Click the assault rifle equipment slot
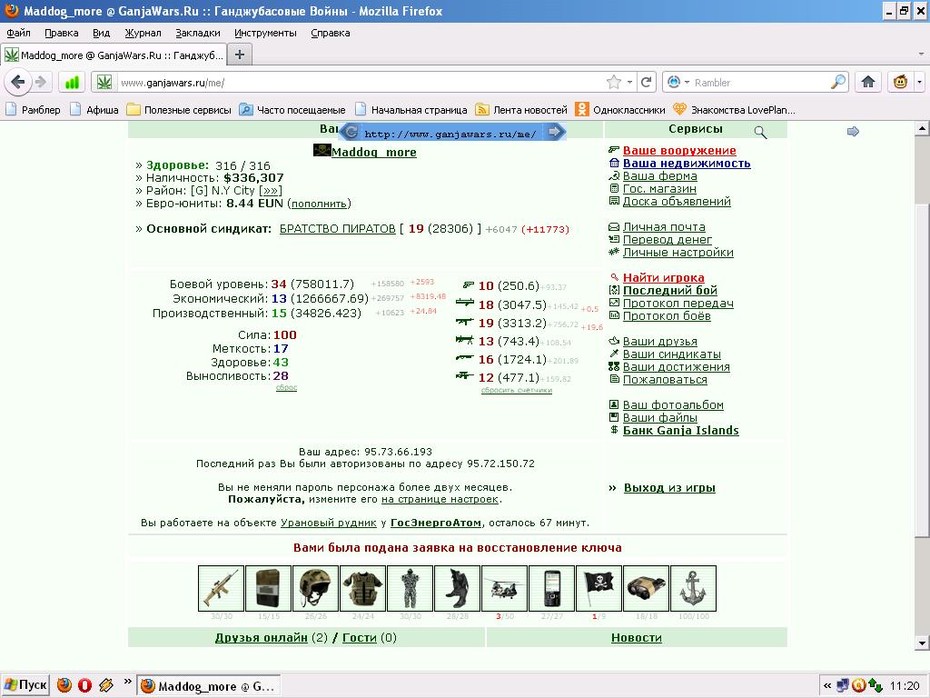Image resolution: width=930 pixels, height=698 pixels. [x=221, y=588]
